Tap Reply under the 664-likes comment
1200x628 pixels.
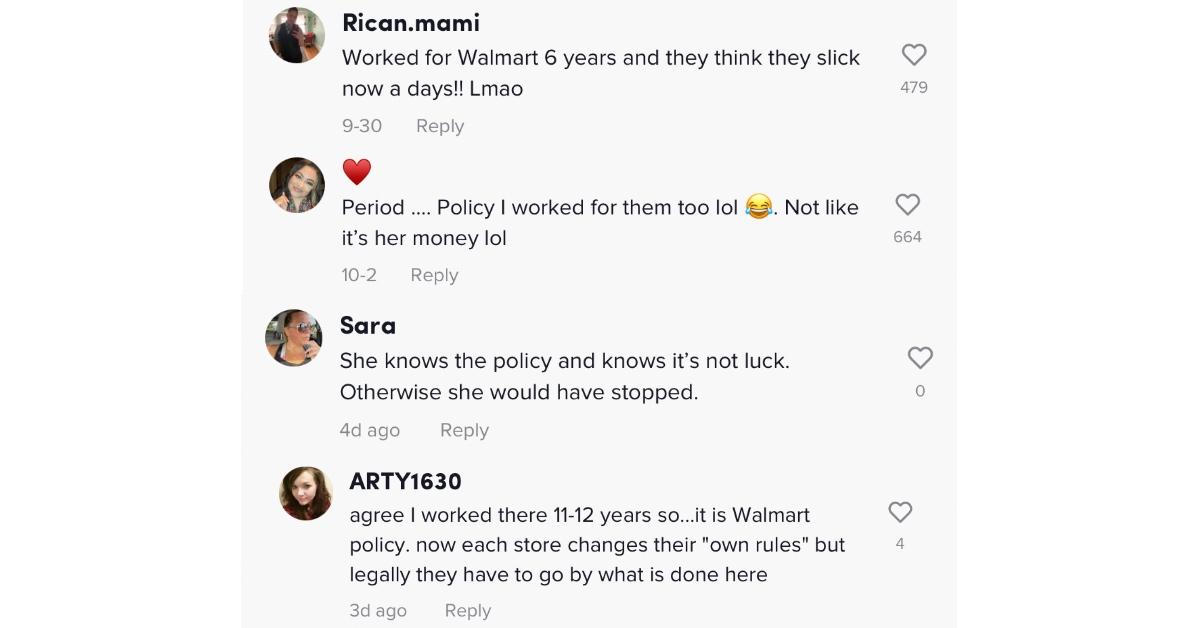(434, 275)
